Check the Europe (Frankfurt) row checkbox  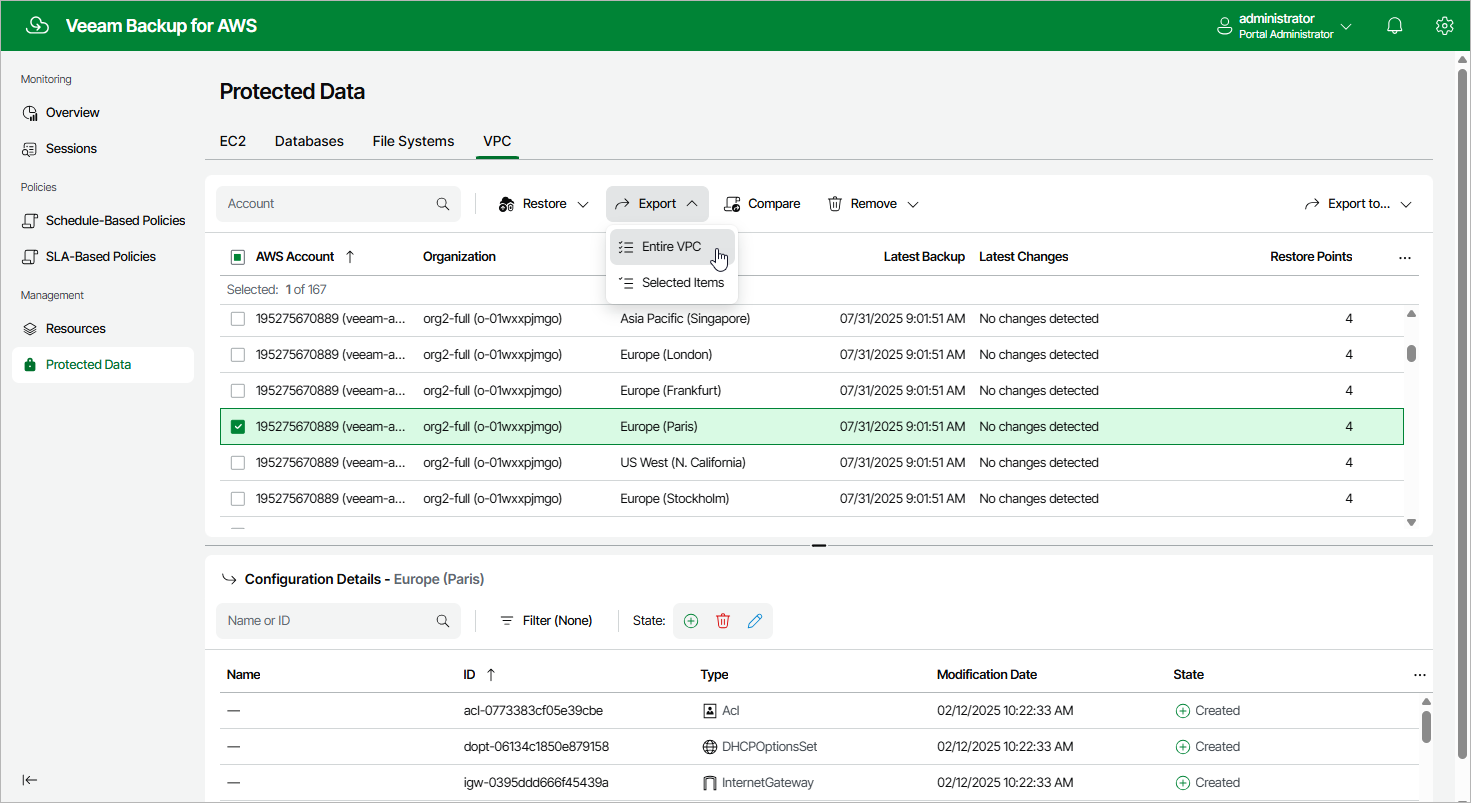(238, 391)
